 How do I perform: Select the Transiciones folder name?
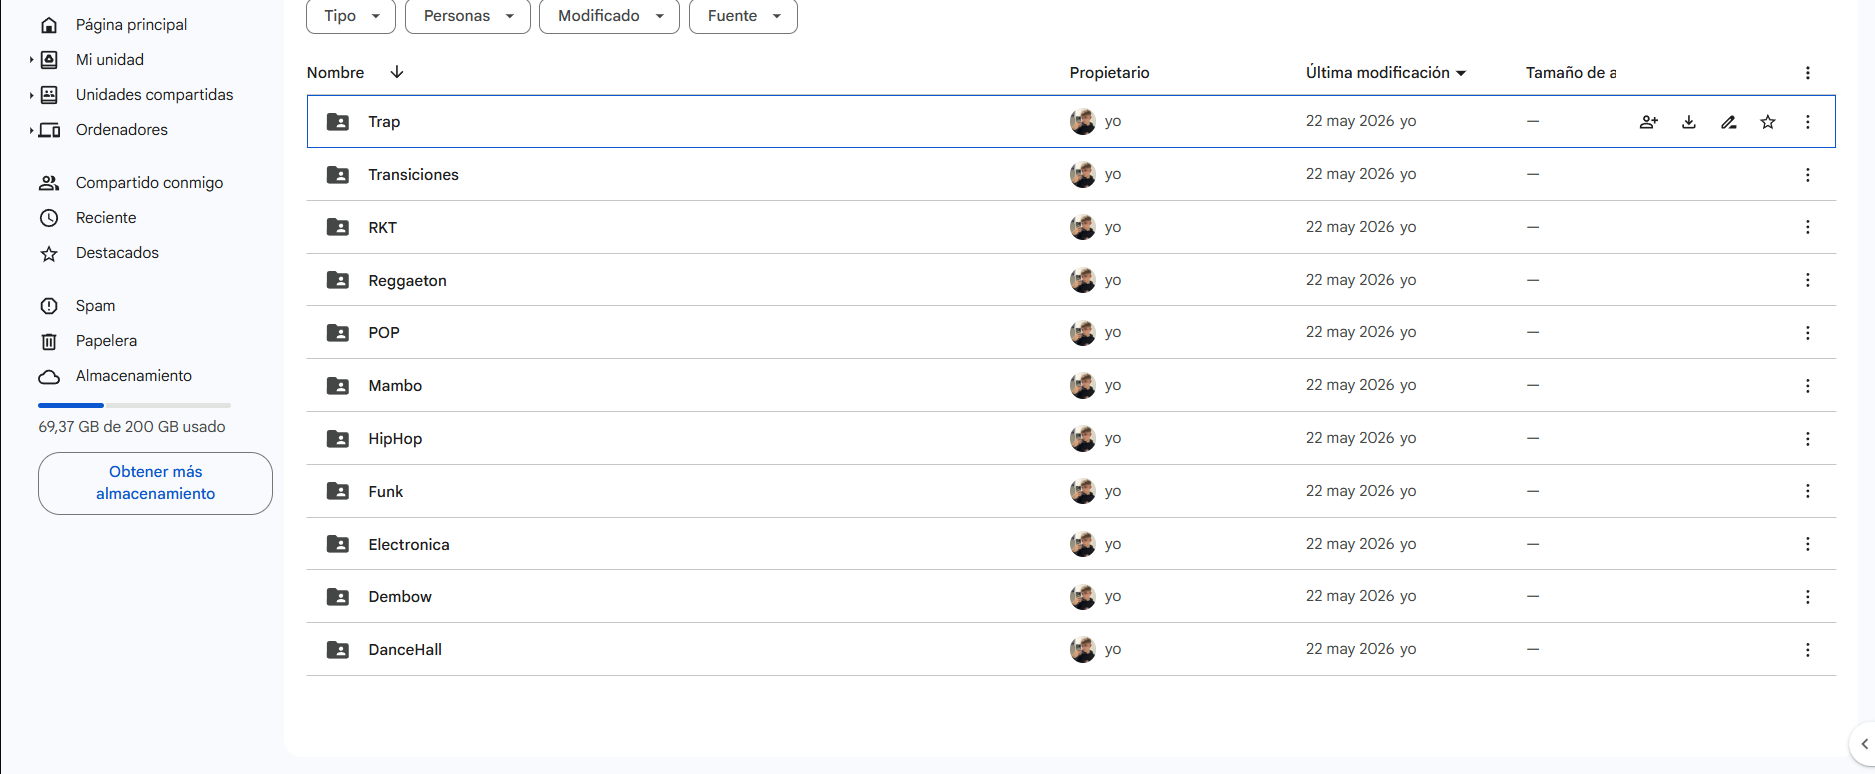pyautogui.click(x=413, y=175)
